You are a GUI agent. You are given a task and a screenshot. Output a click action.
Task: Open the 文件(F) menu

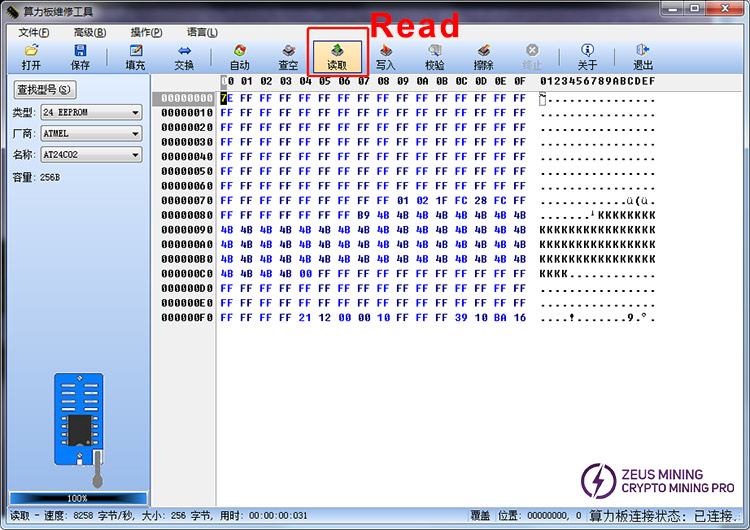point(34,32)
